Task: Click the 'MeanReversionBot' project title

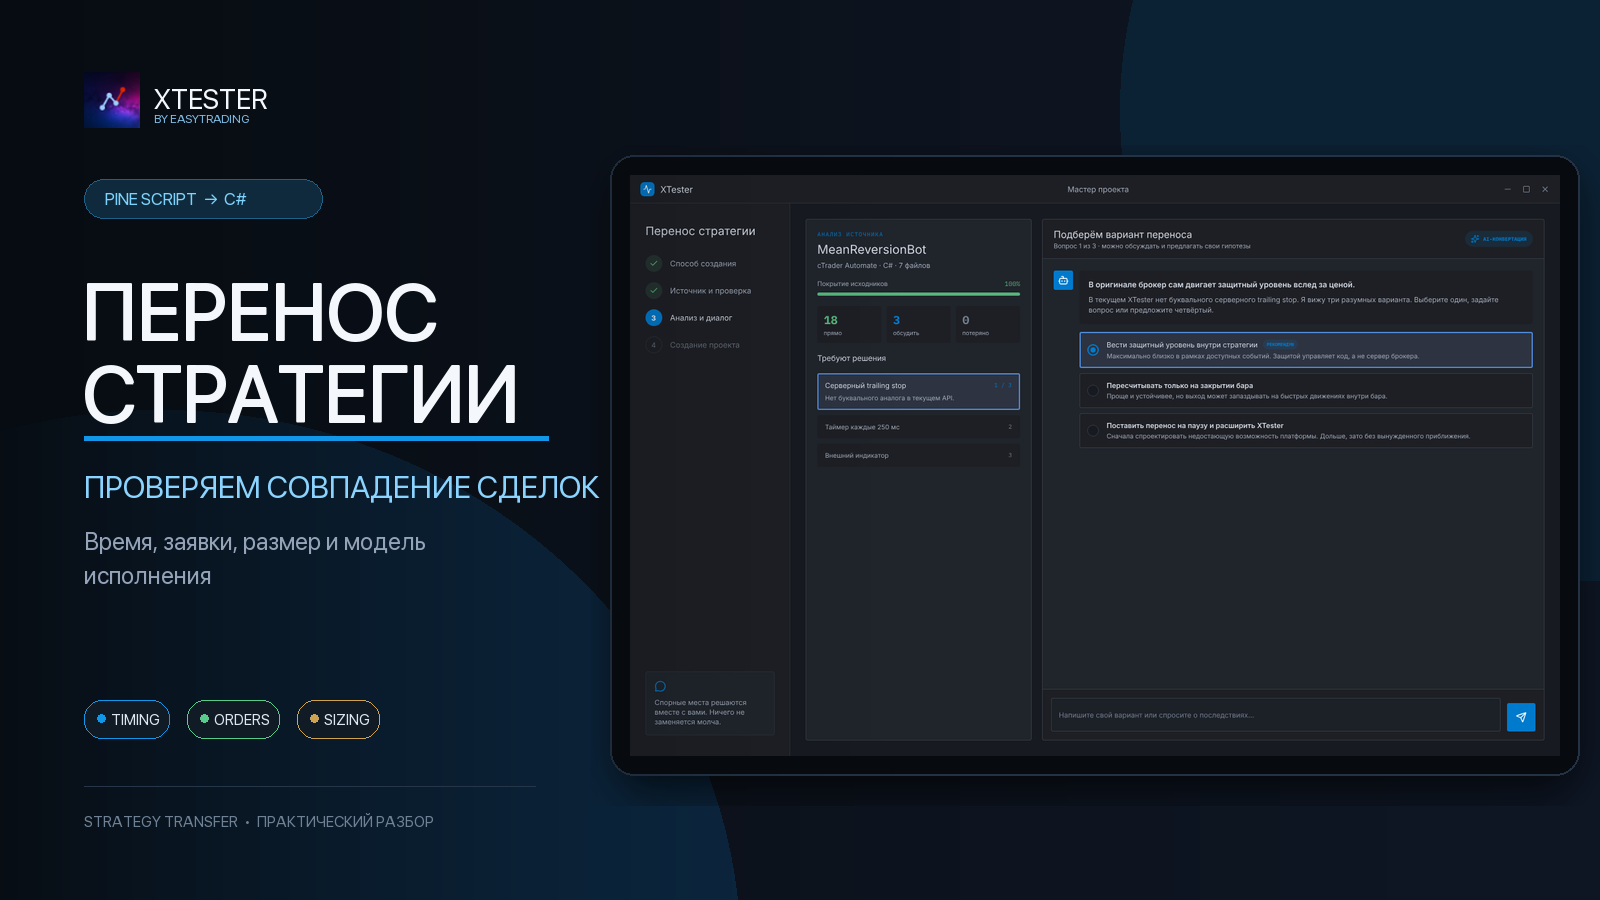Action: pyautogui.click(x=872, y=249)
